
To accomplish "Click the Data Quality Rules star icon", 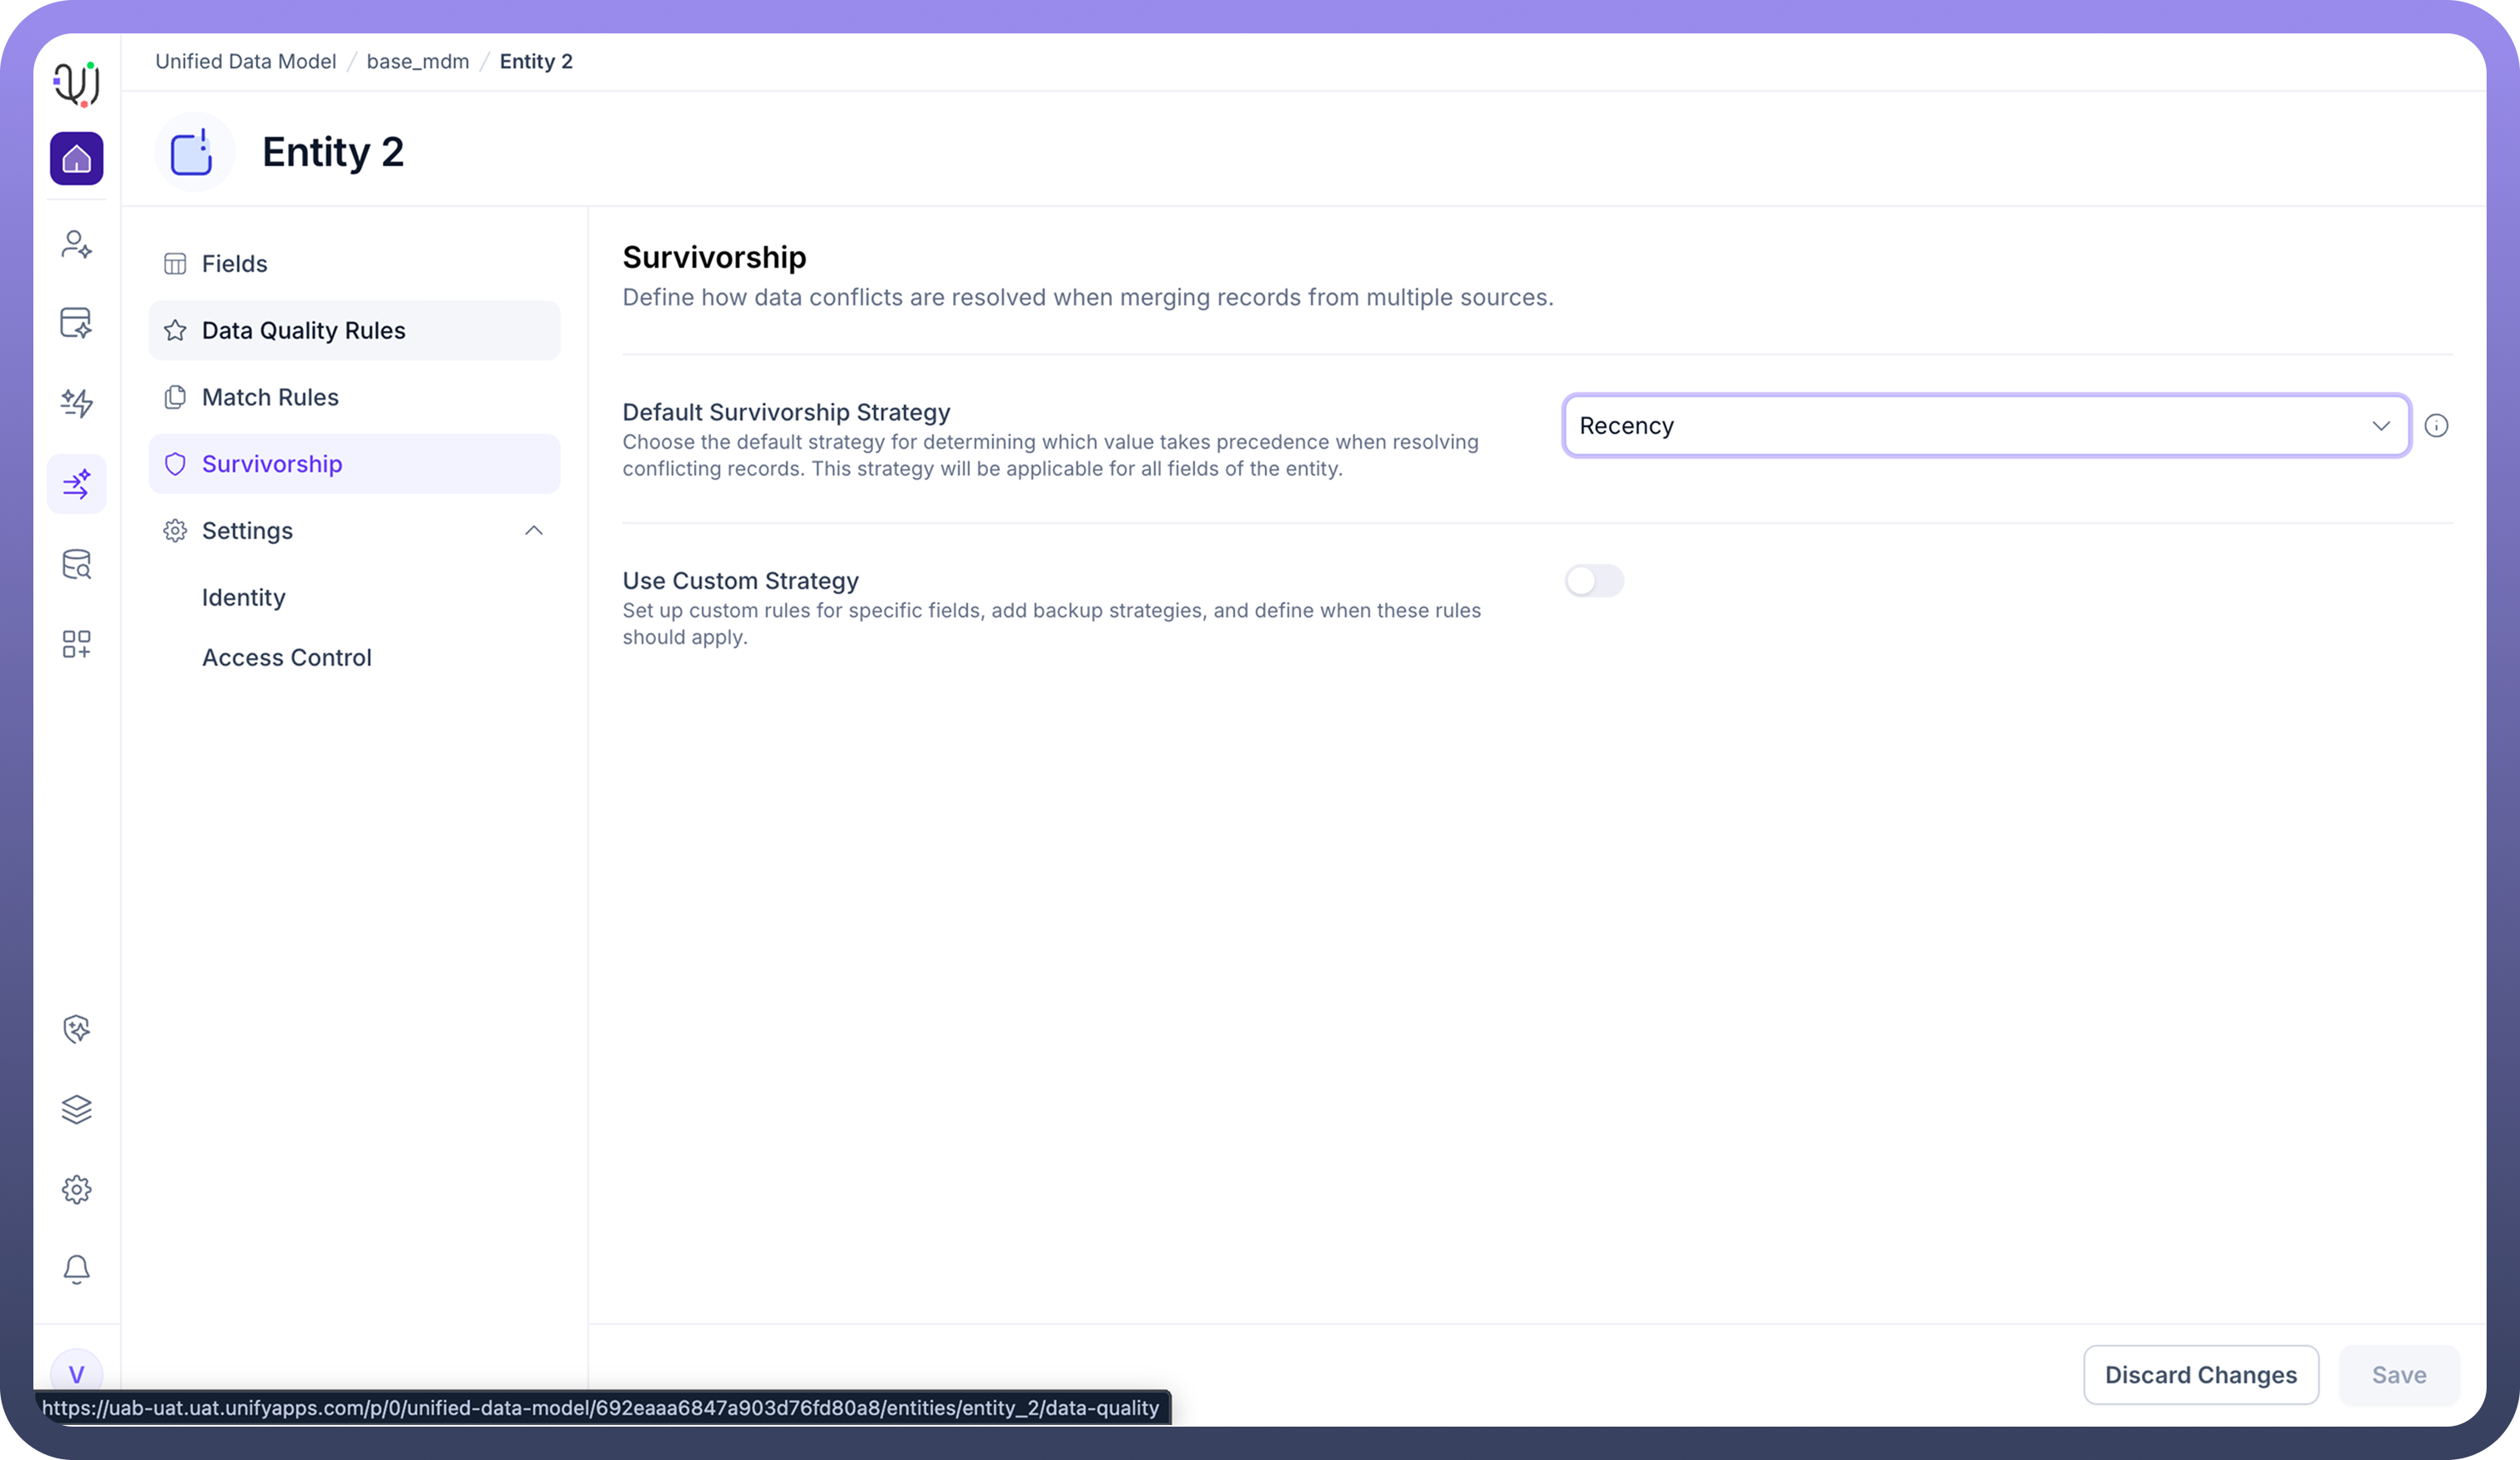I will (175, 331).
